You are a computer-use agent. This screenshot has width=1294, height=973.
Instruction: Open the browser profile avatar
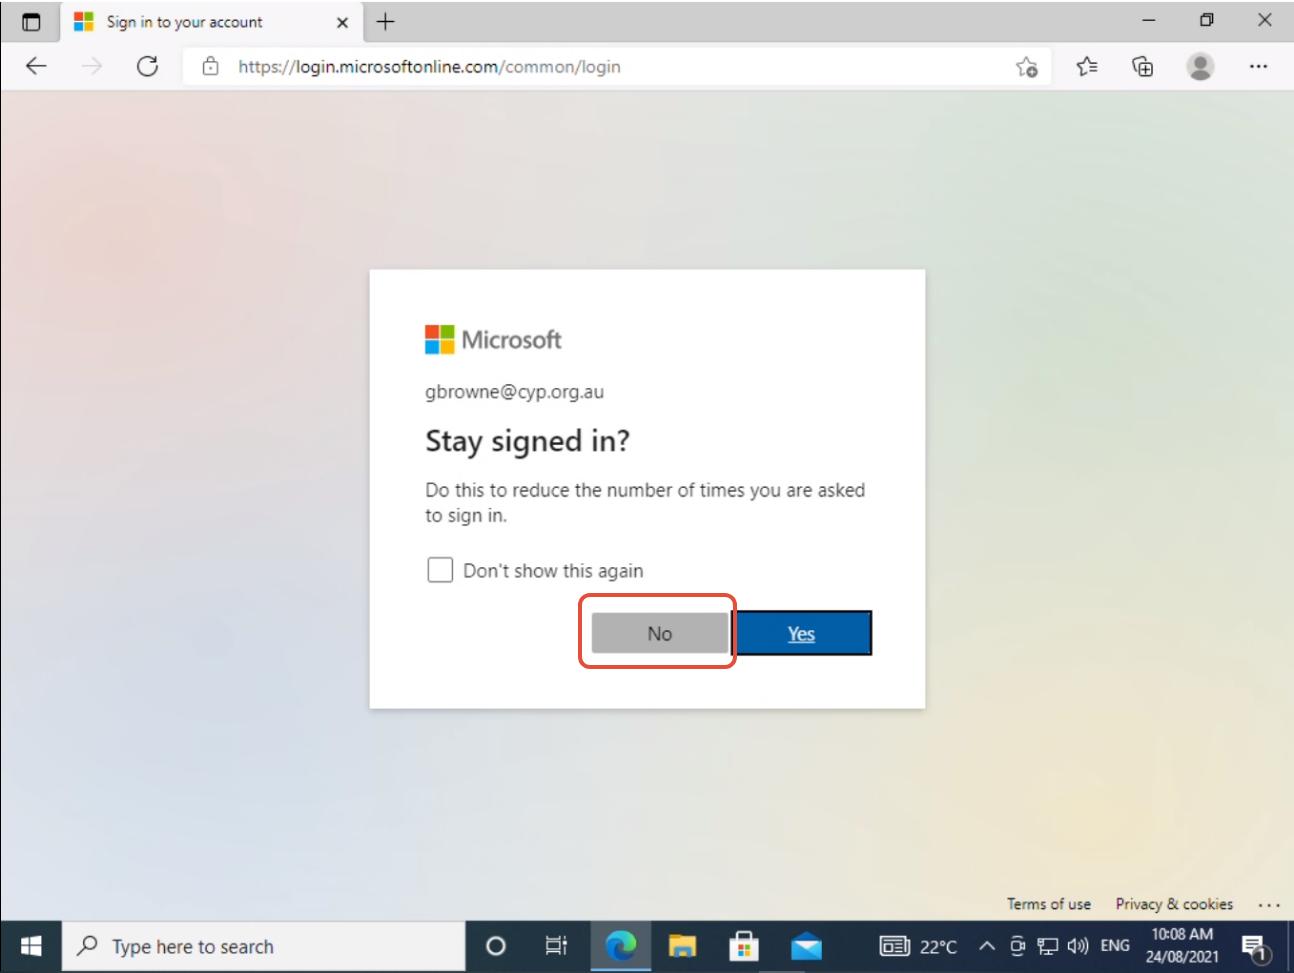(x=1200, y=67)
